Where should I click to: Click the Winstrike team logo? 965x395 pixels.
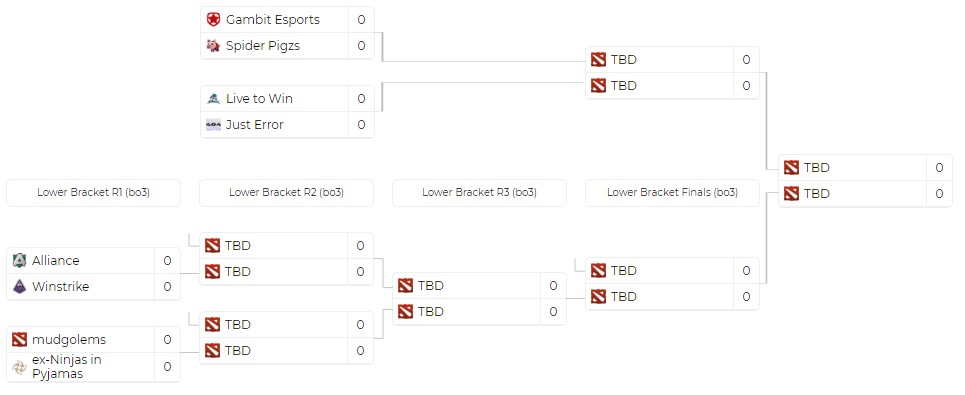click(19, 287)
